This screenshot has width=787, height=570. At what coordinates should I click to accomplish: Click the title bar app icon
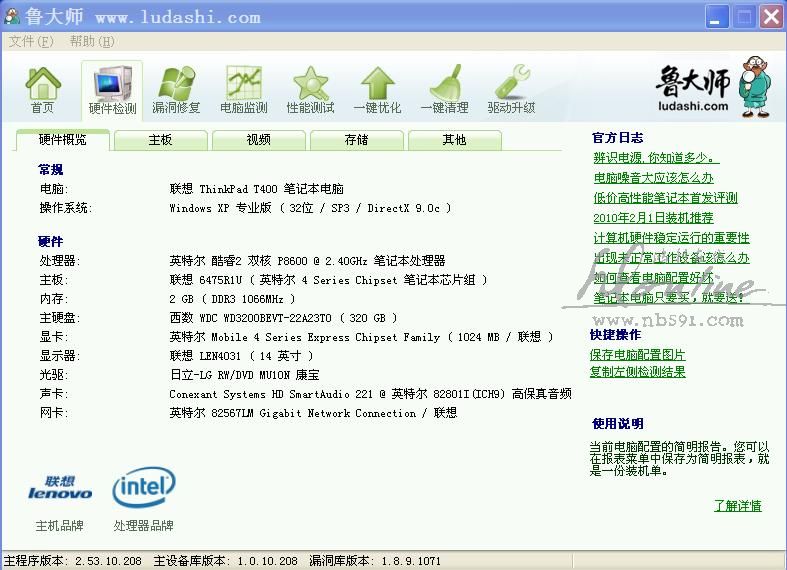pyautogui.click(x=12, y=16)
